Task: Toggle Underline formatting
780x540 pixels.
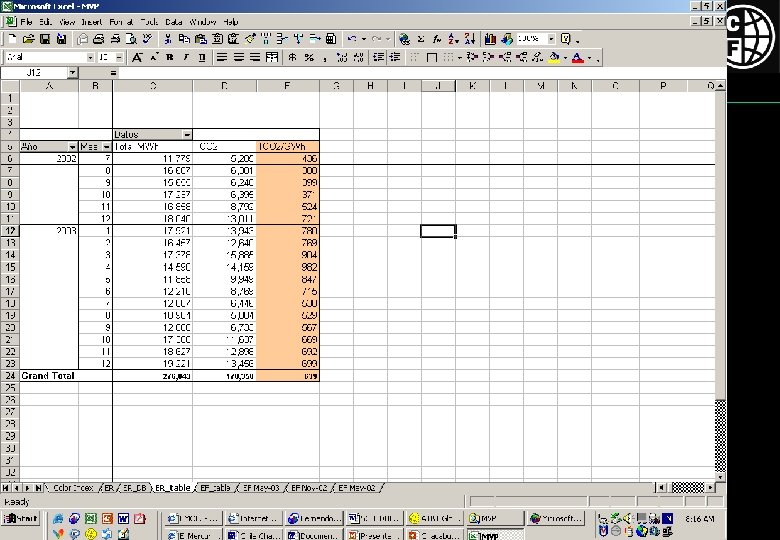Action: coord(202,58)
